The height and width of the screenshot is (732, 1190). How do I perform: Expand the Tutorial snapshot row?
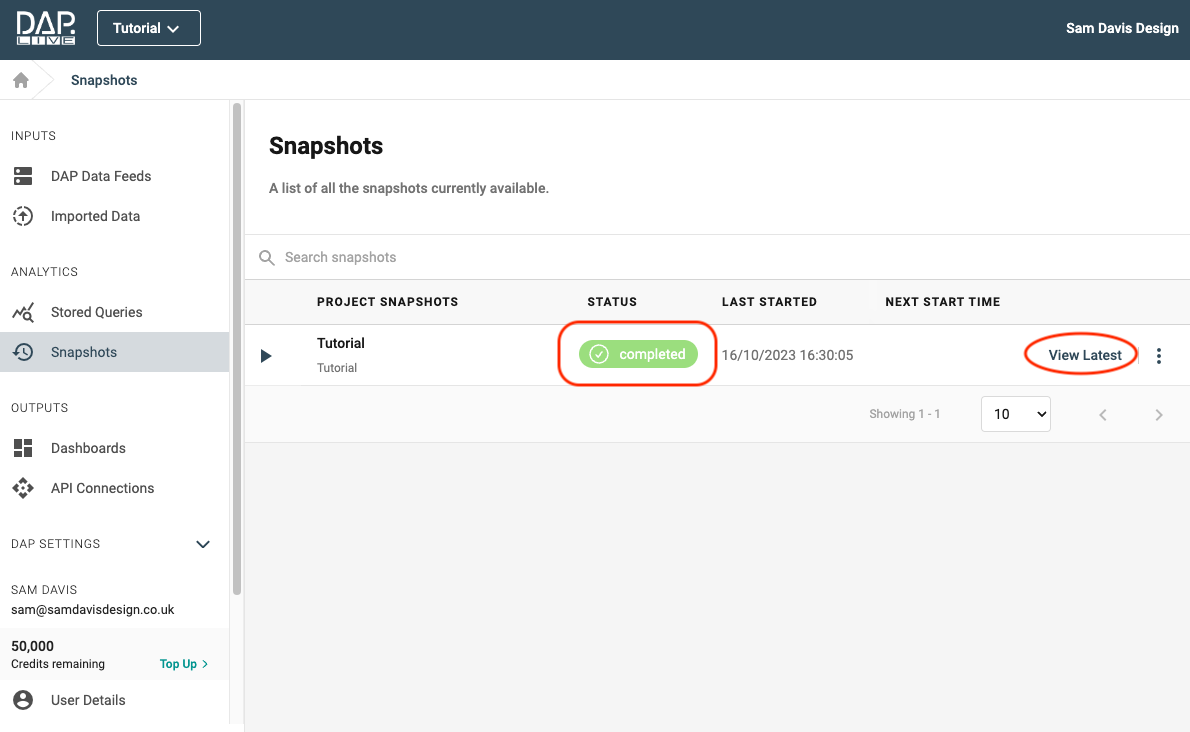click(x=266, y=355)
